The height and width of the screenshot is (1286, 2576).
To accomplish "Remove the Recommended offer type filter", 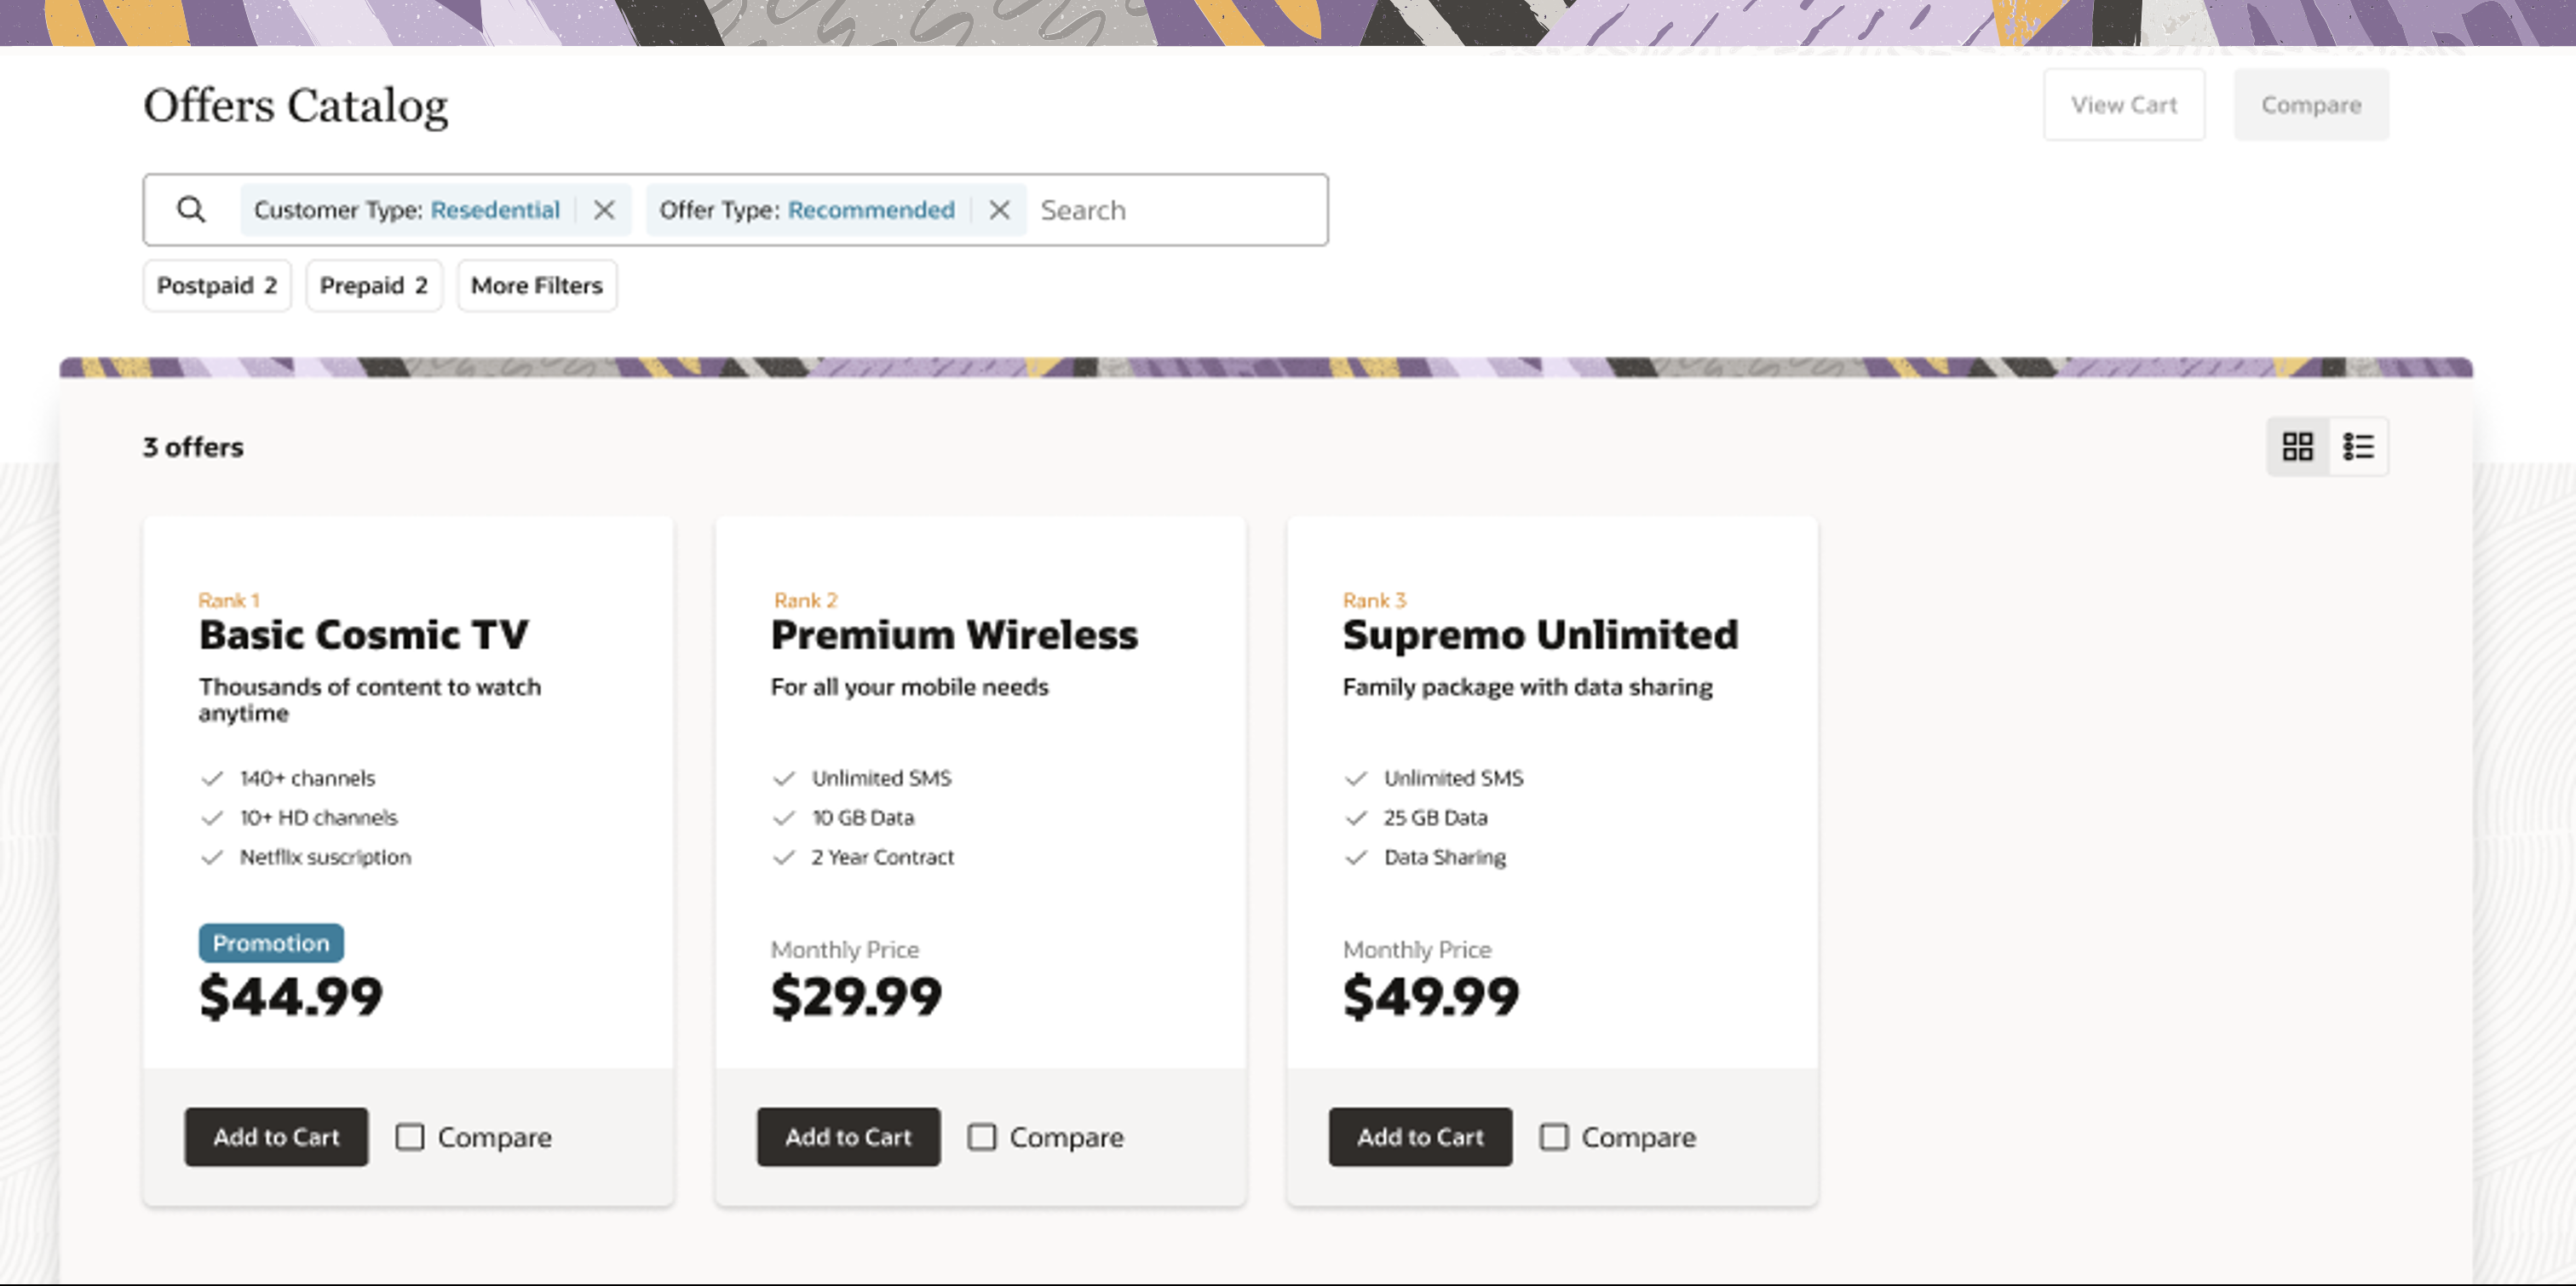I will [x=1000, y=209].
